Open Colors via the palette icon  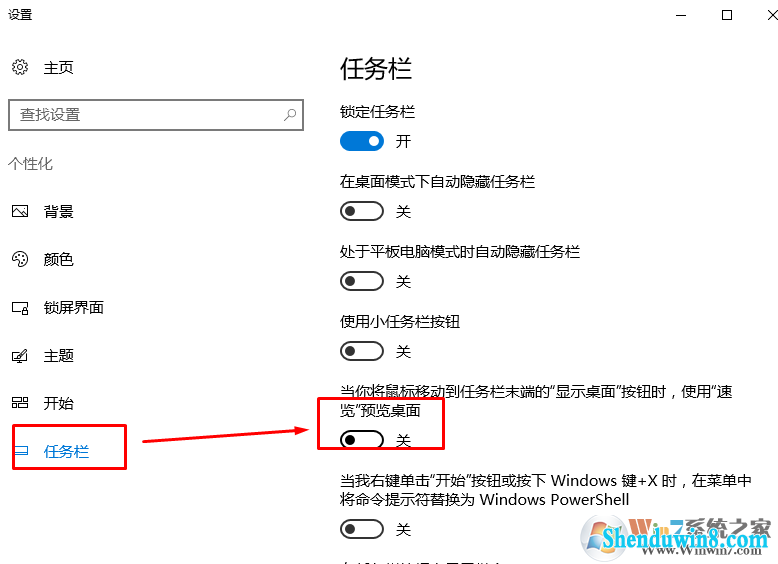click(x=20, y=259)
